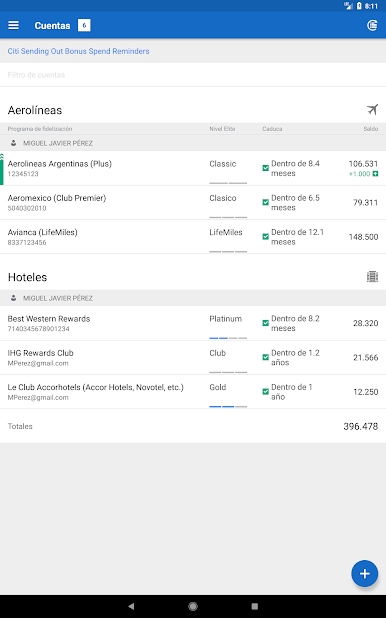
Task: Expand Le Club Accorhotels account row
Action: click(193, 392)
